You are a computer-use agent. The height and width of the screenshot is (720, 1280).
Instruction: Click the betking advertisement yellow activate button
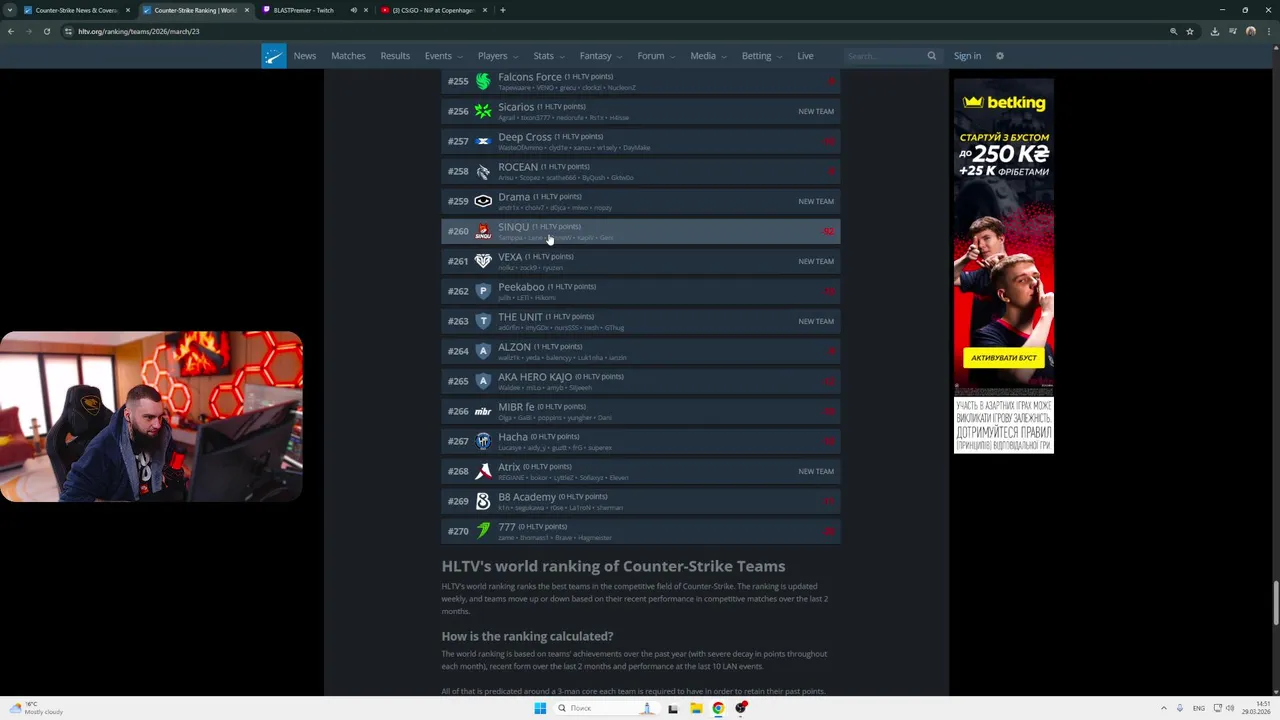pyautogui.click(x=1003, y=357)
